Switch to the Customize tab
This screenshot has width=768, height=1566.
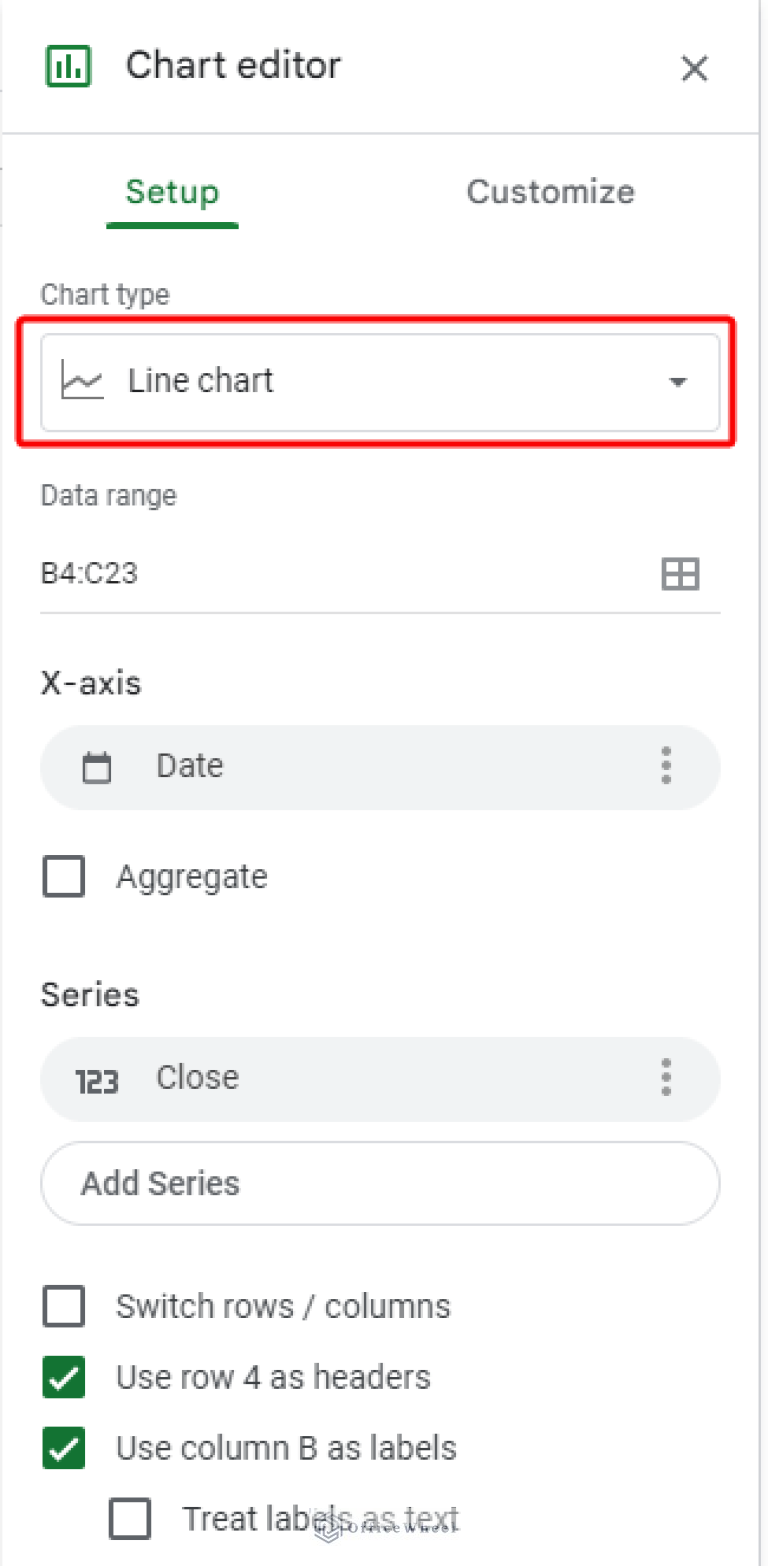click(x=550, y=192)
